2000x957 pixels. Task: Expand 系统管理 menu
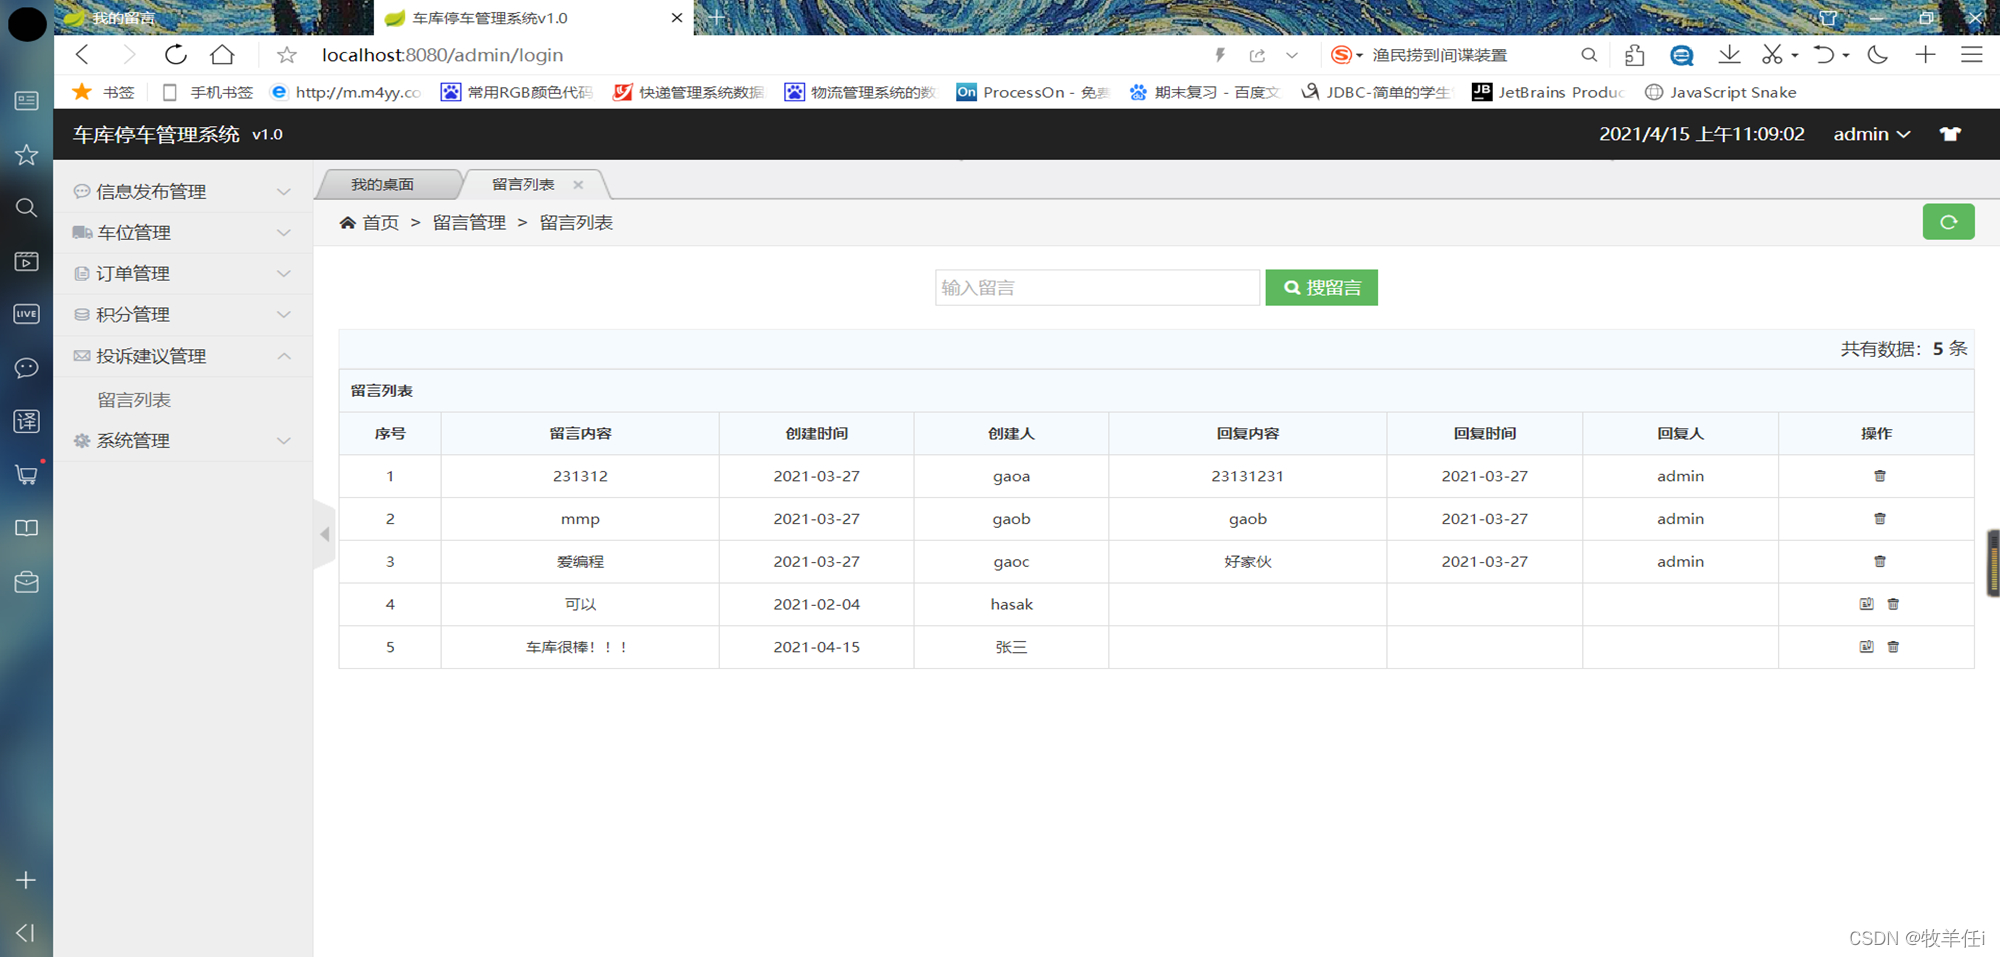tap(183, 440)
